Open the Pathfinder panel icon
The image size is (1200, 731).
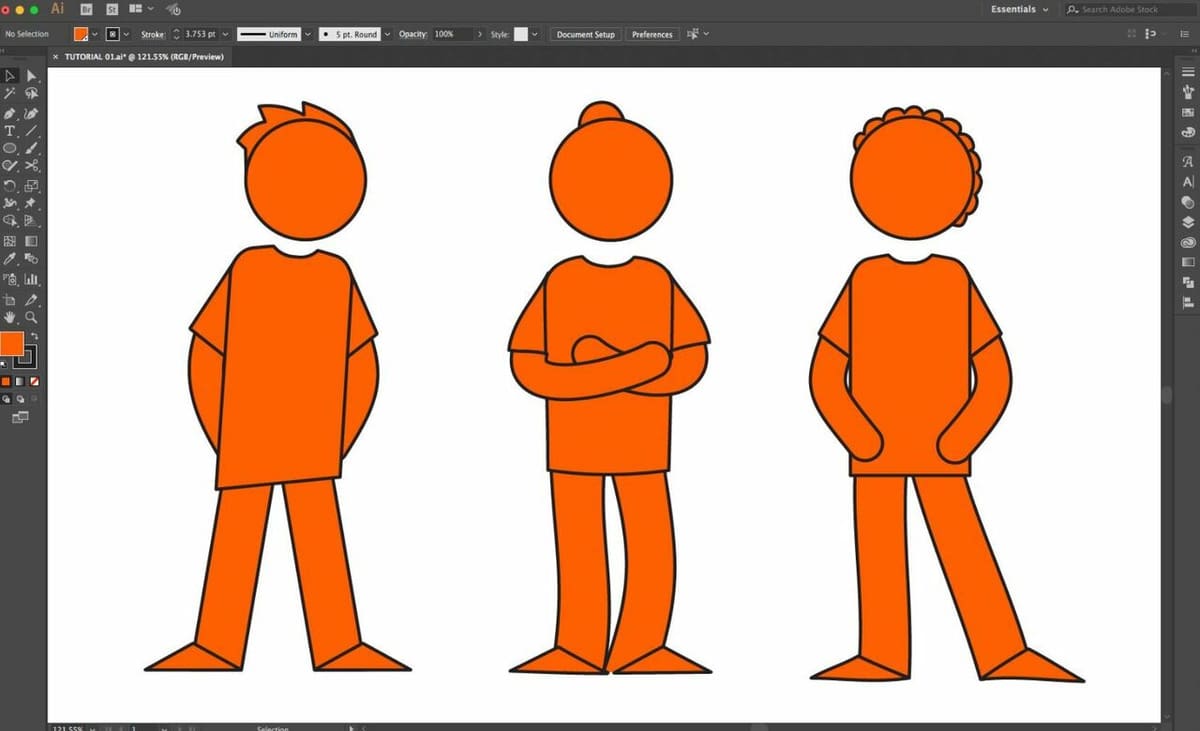point(1188,283)
